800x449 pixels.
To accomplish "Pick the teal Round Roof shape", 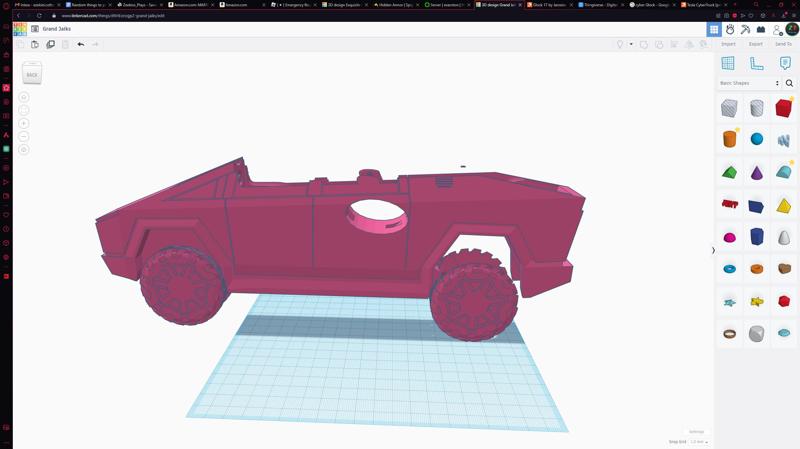I will [784, 172].
